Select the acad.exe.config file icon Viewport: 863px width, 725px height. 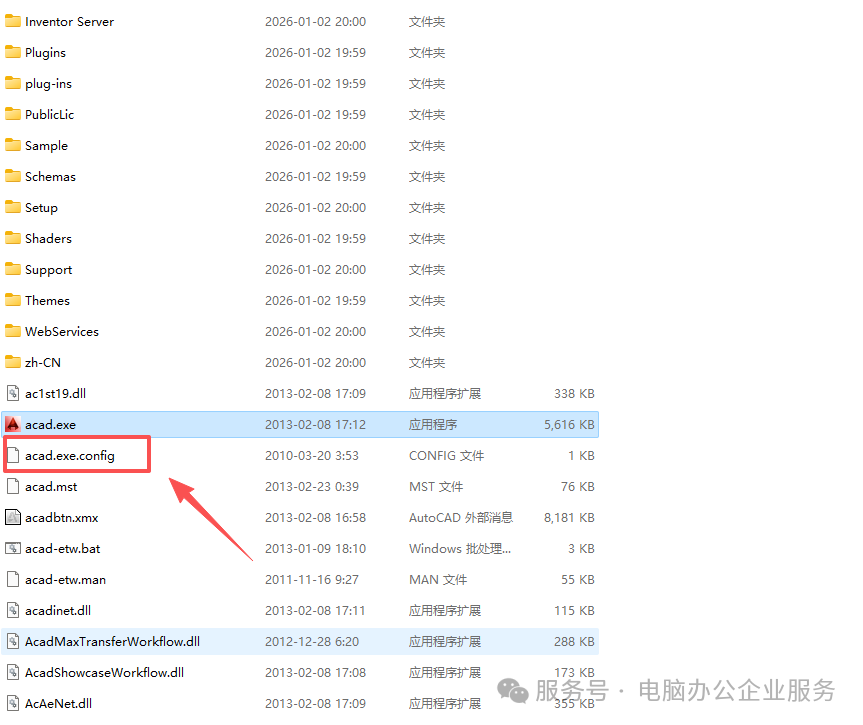click(13, 455)
